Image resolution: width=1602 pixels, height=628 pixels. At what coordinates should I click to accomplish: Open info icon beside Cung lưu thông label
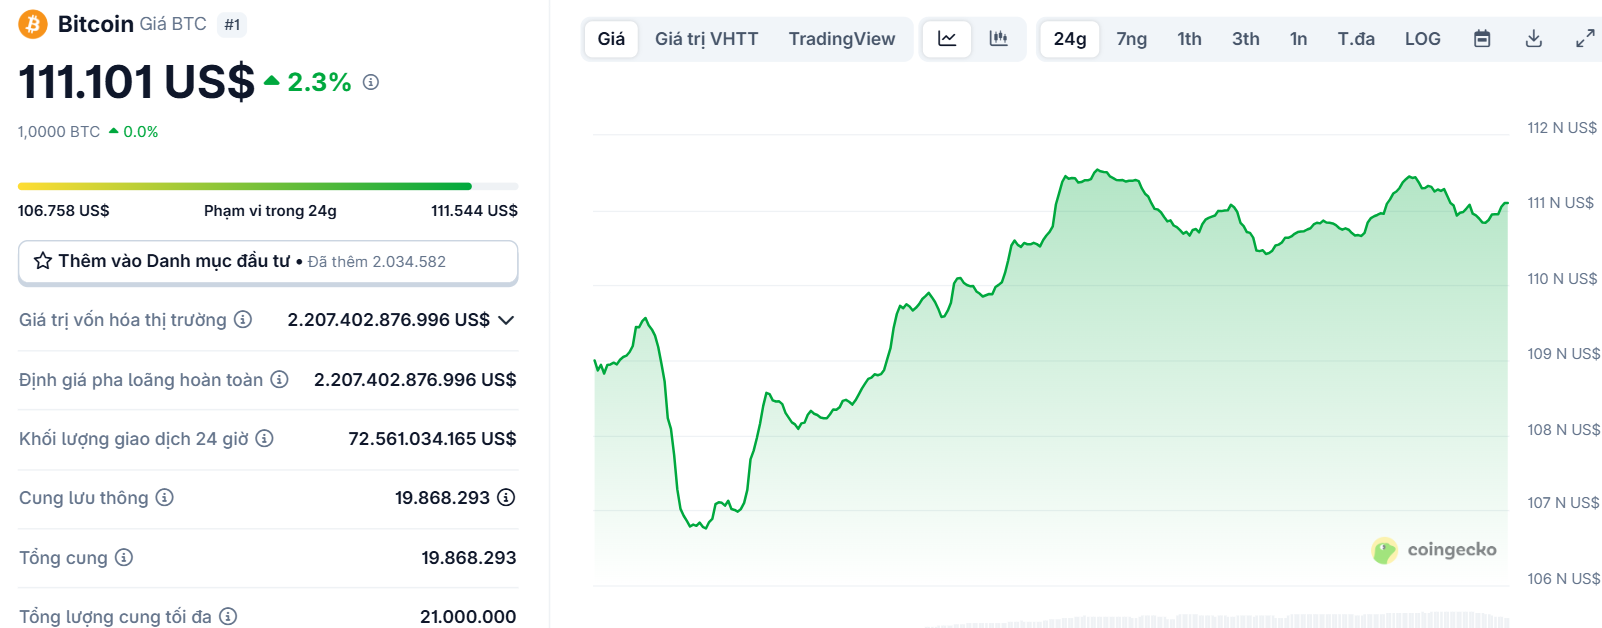click(165, 497)
